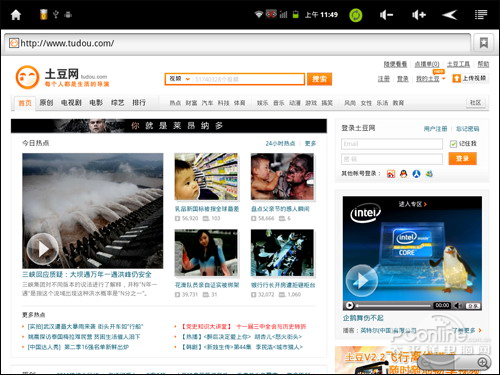Image resolution: width=500 pixels, height=375 pixels.
Task: Open the 视频 search category dropdown
Action: [179, 79]
